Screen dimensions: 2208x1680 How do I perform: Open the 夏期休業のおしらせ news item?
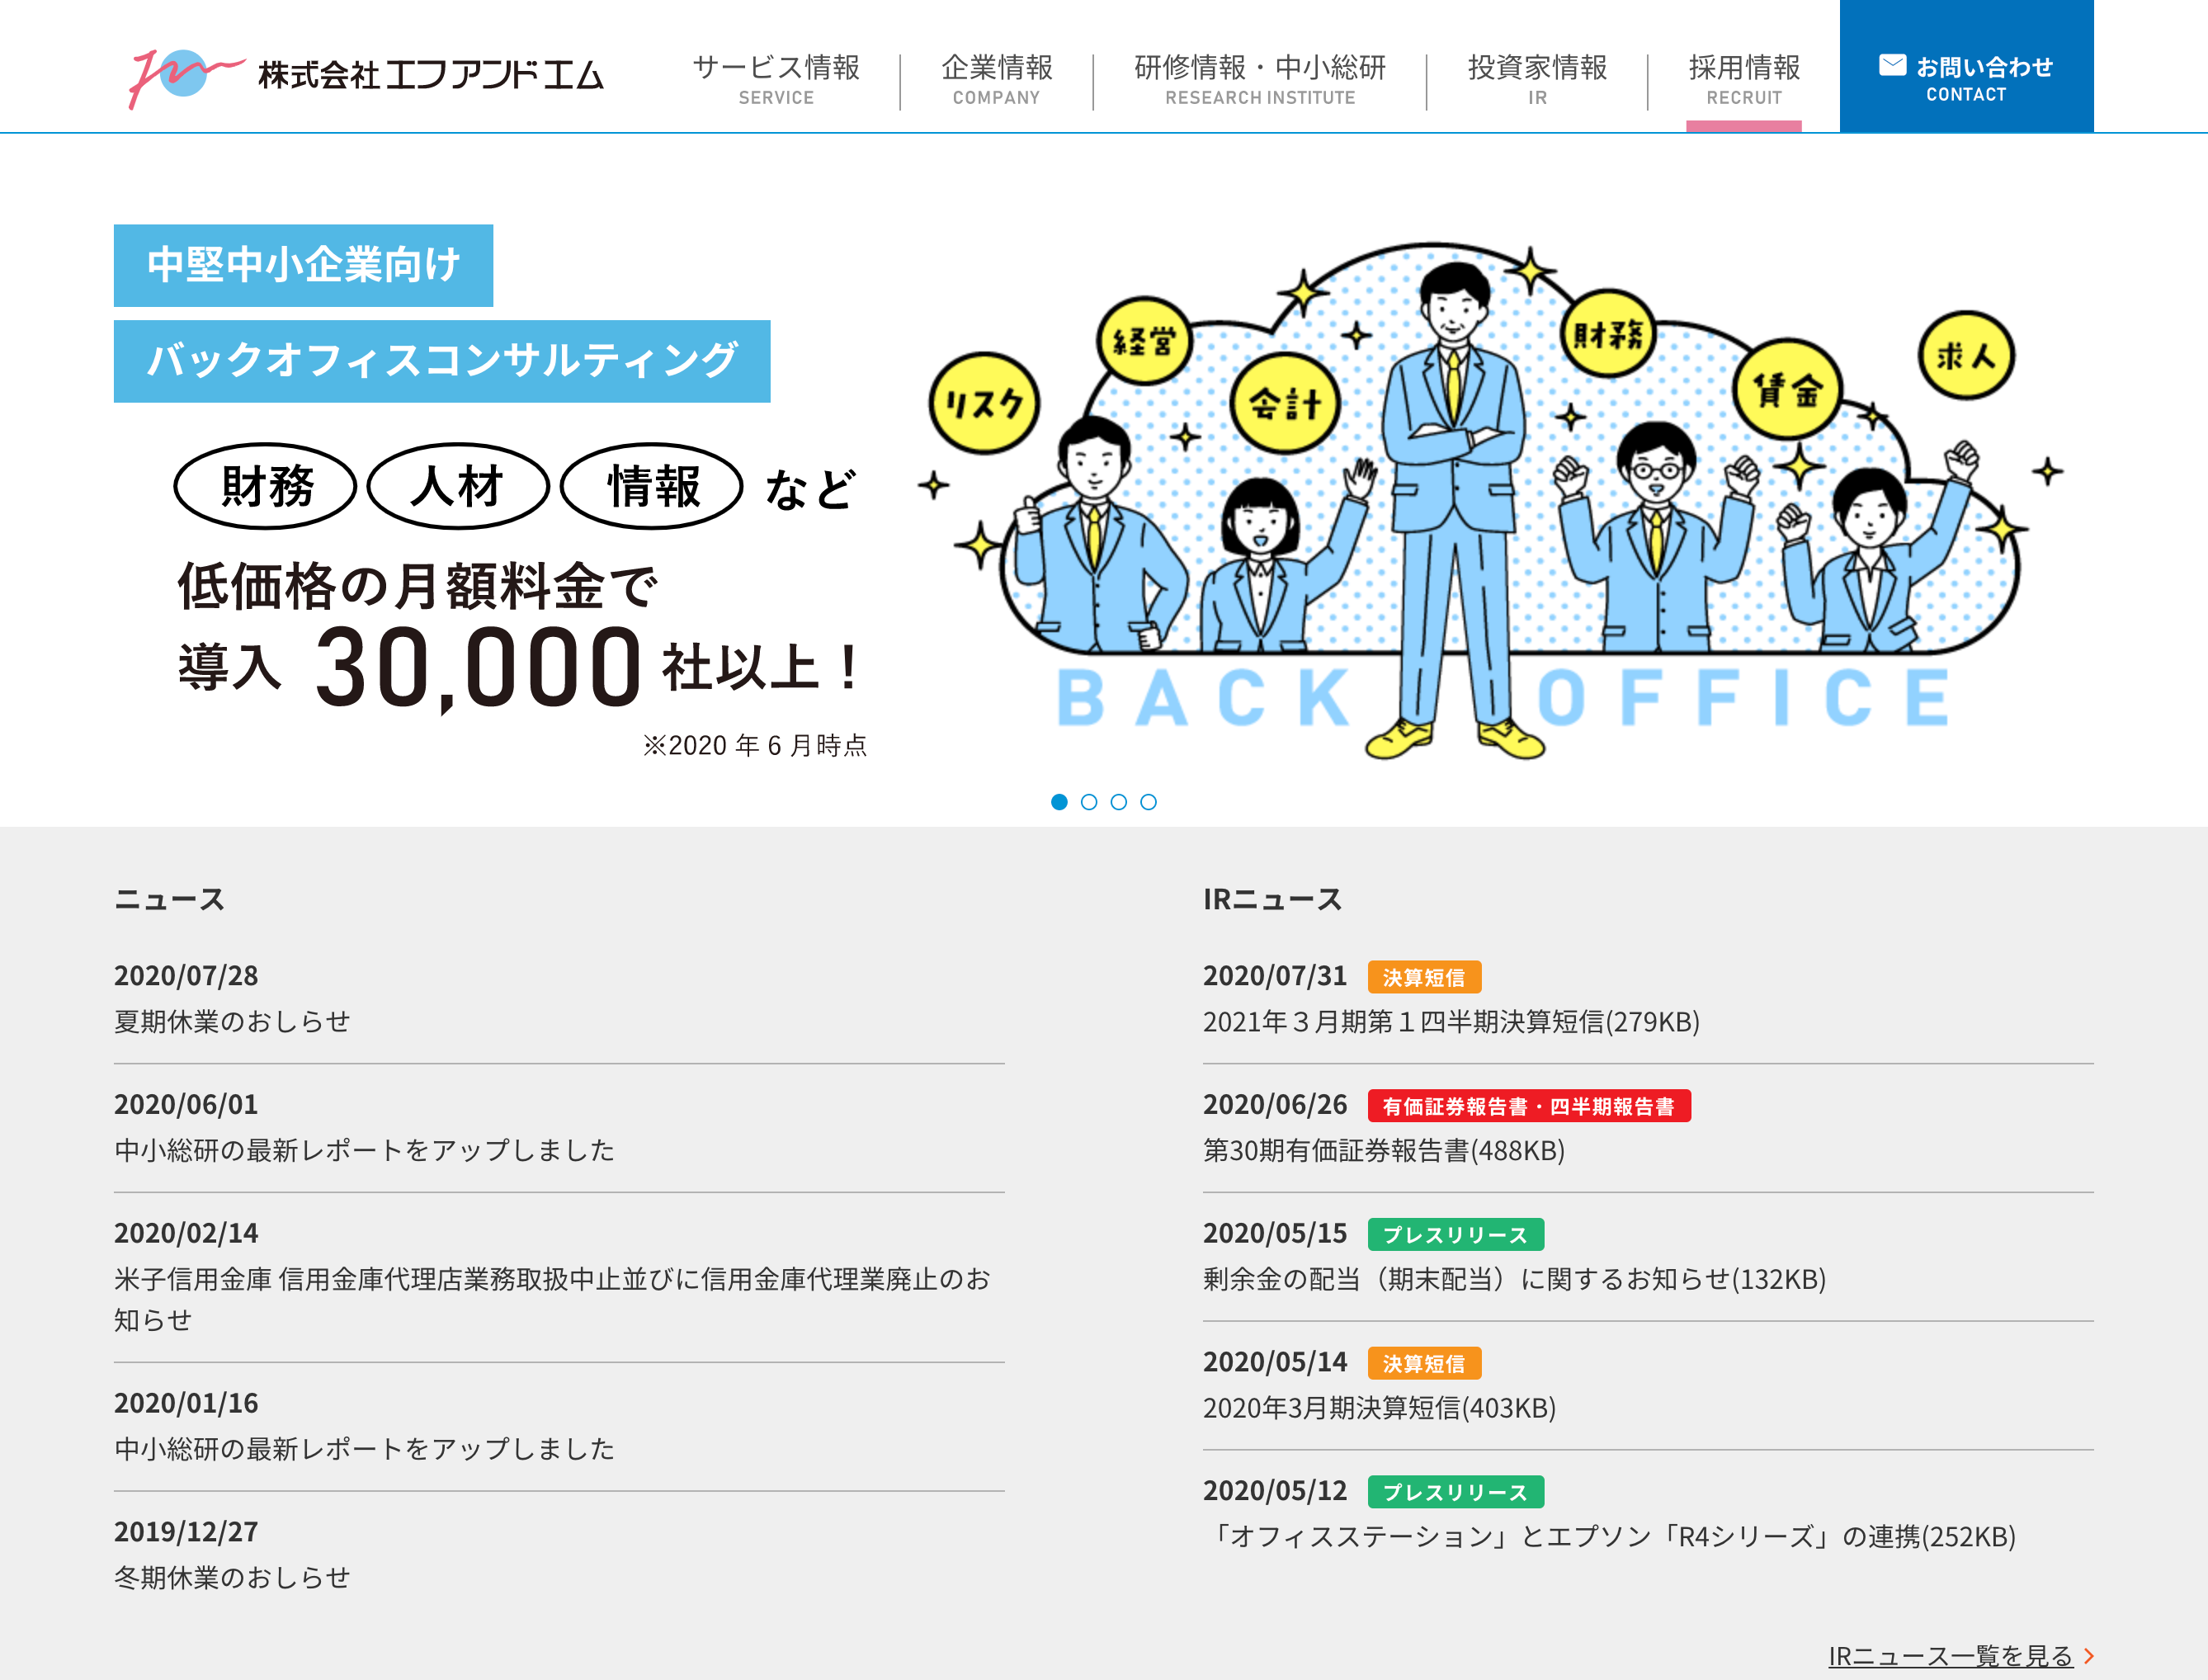point(232,1021)
